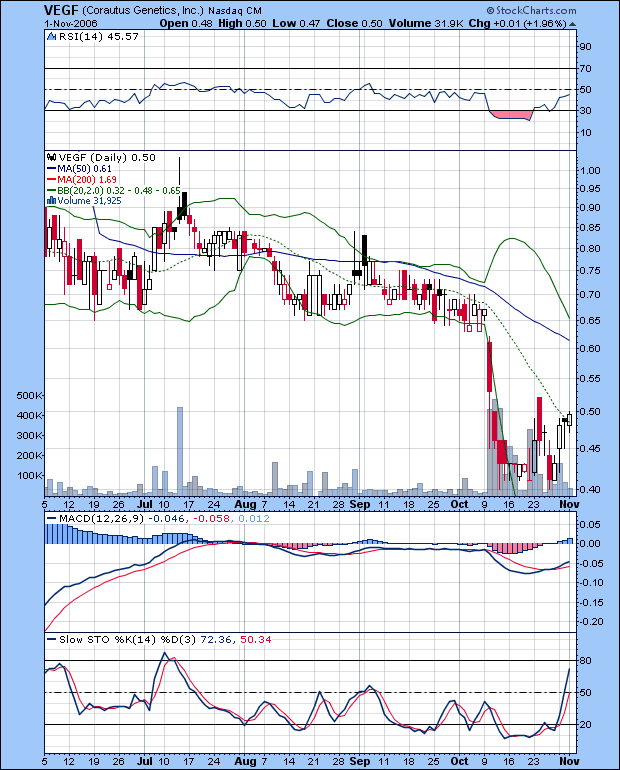The width and height of the screenshot is (620, 770).
Task: Click the Nov label on bottom stochastic axis
Action: [x=569, y=761]
